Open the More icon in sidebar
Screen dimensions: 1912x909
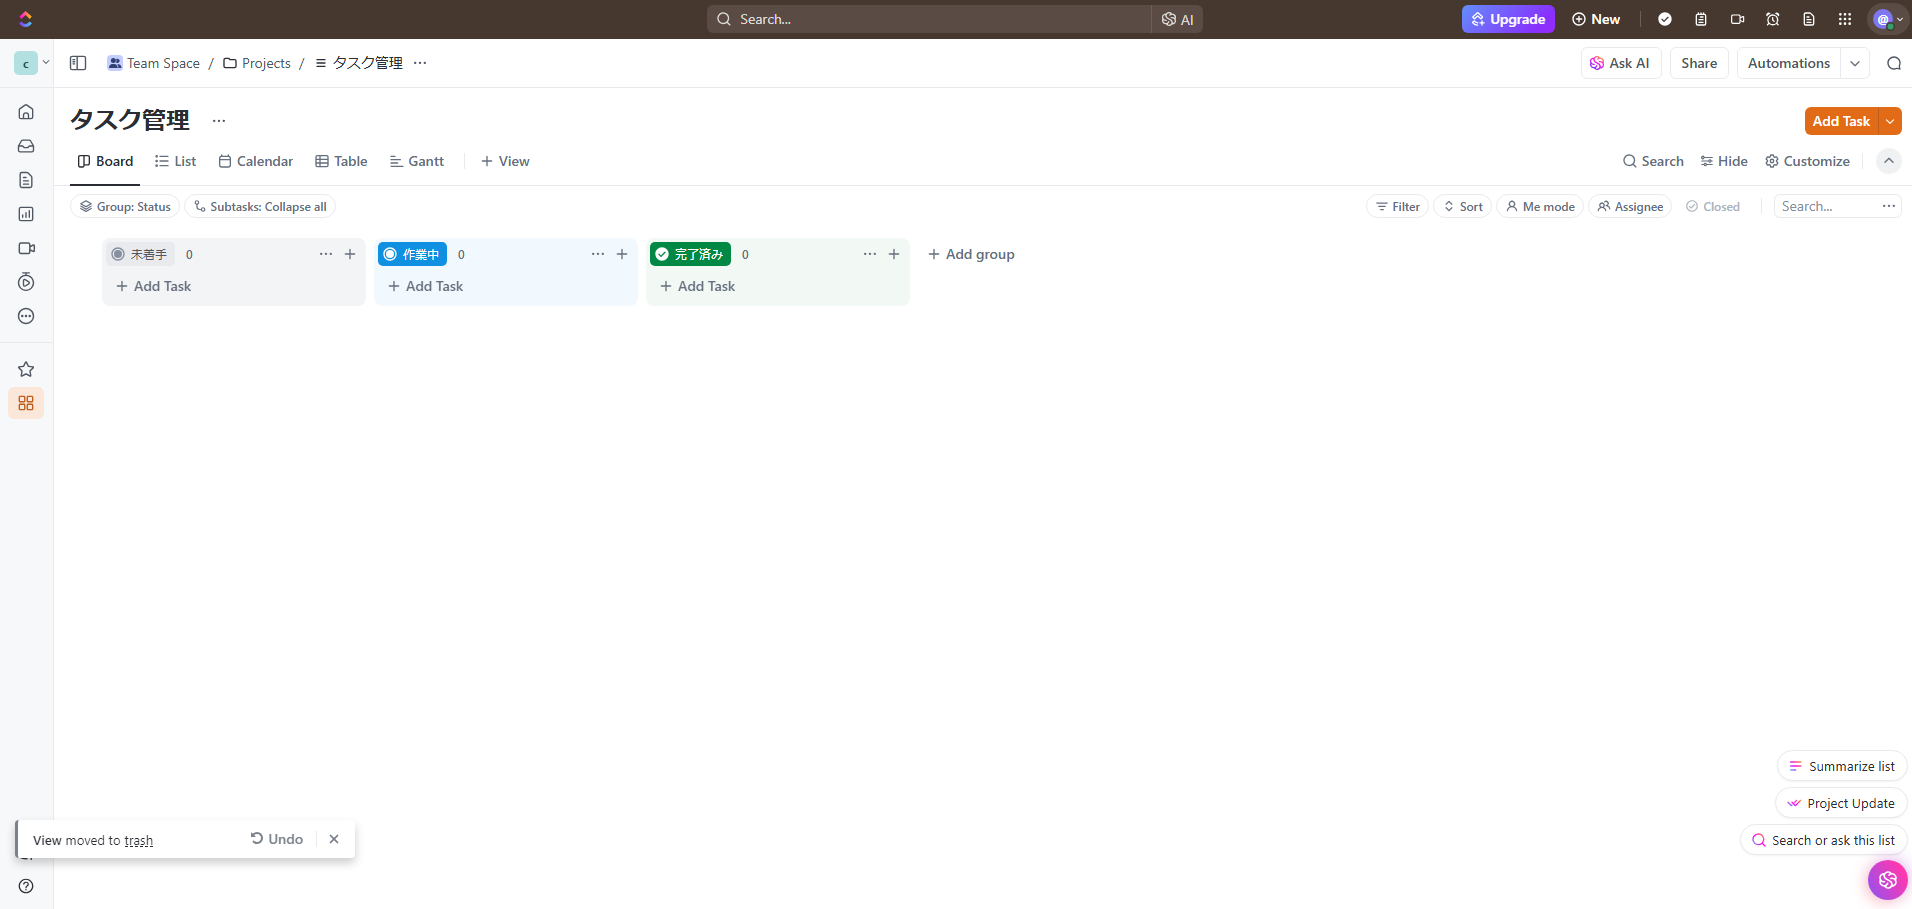pos(26,316)
